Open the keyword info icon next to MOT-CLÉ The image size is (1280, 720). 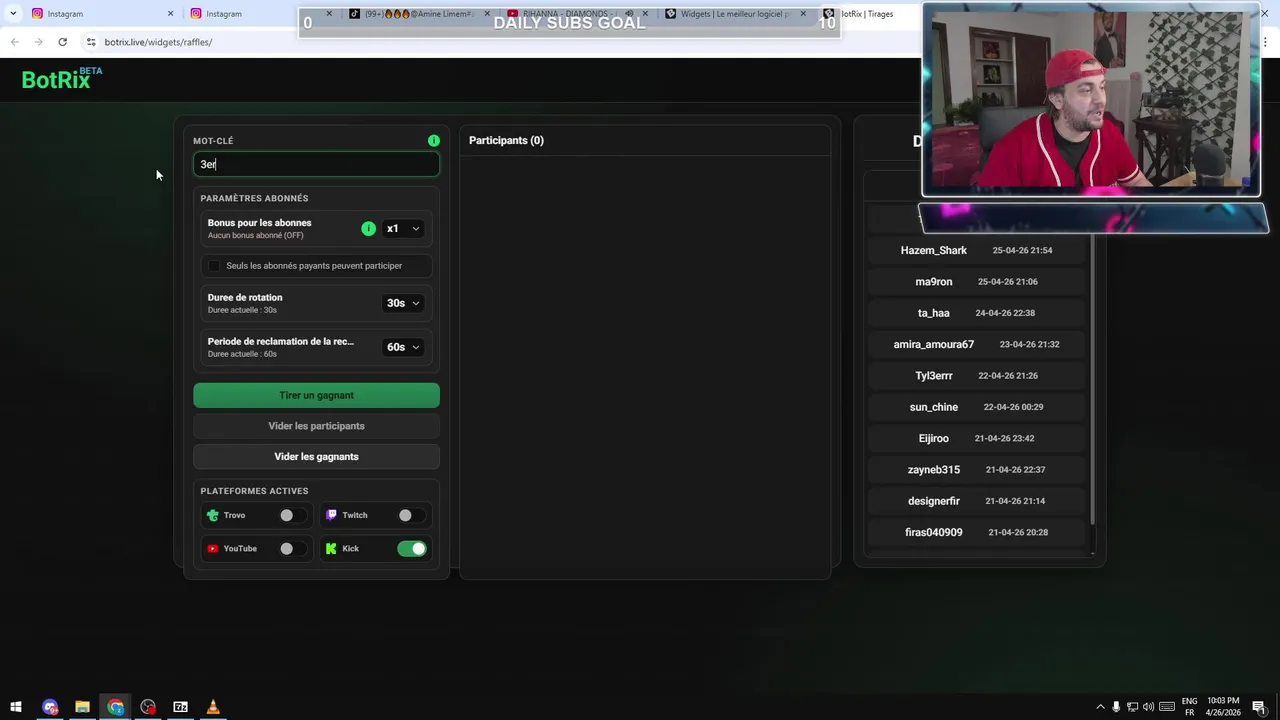pyautogui.click(x=434, y=141)
